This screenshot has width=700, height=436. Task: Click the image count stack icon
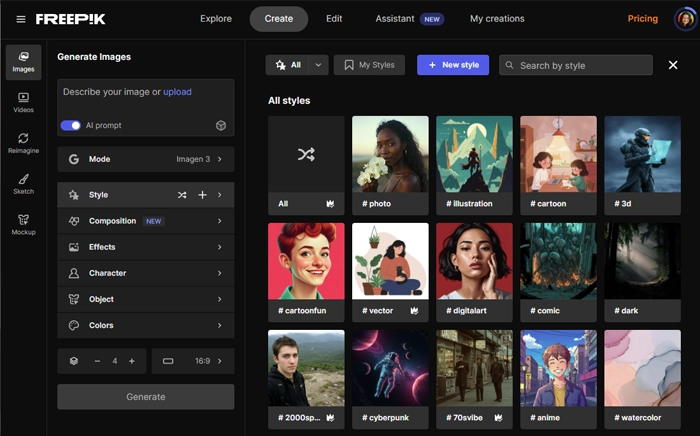(x=74, y=361)
